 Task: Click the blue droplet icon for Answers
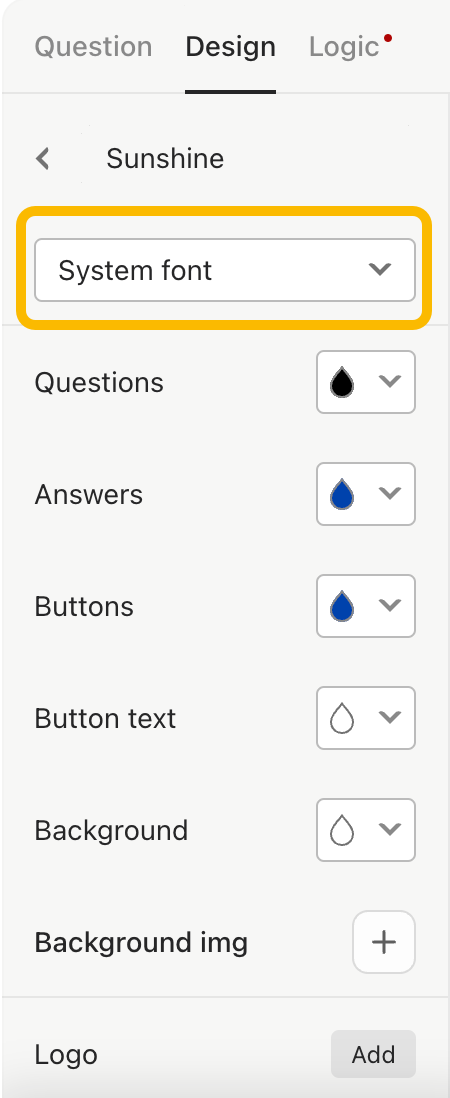point(342,494)
